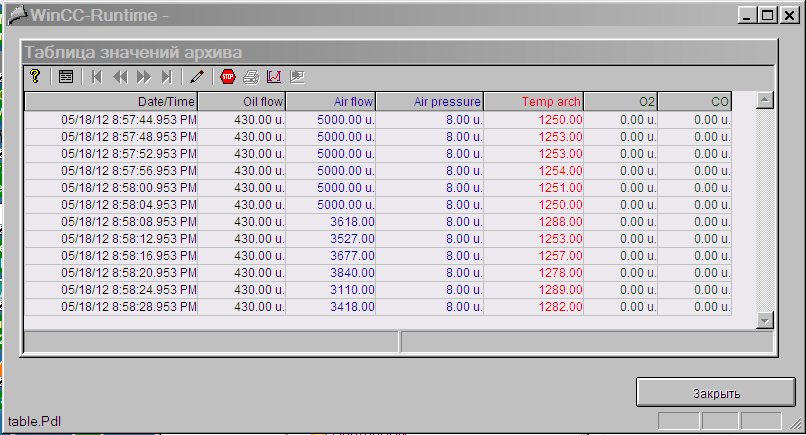The height and width of the screenshot is (435, 806).
Task: Select the Air flow column header
Action: tap(331, 102)
